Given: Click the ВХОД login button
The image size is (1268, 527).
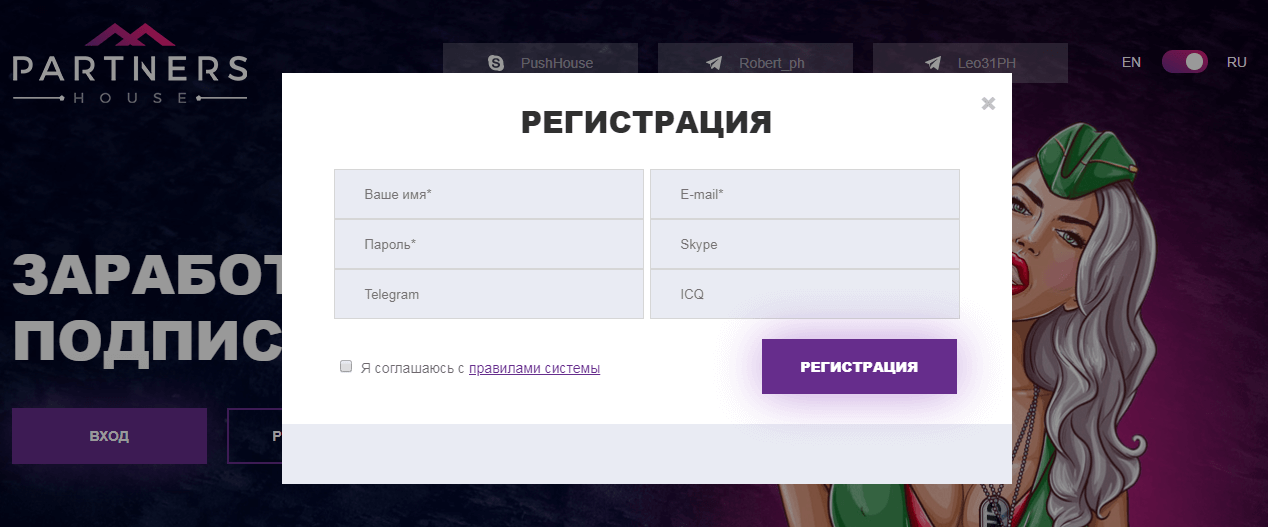Looking at the screenshot, I should click(x=109, y=436).
